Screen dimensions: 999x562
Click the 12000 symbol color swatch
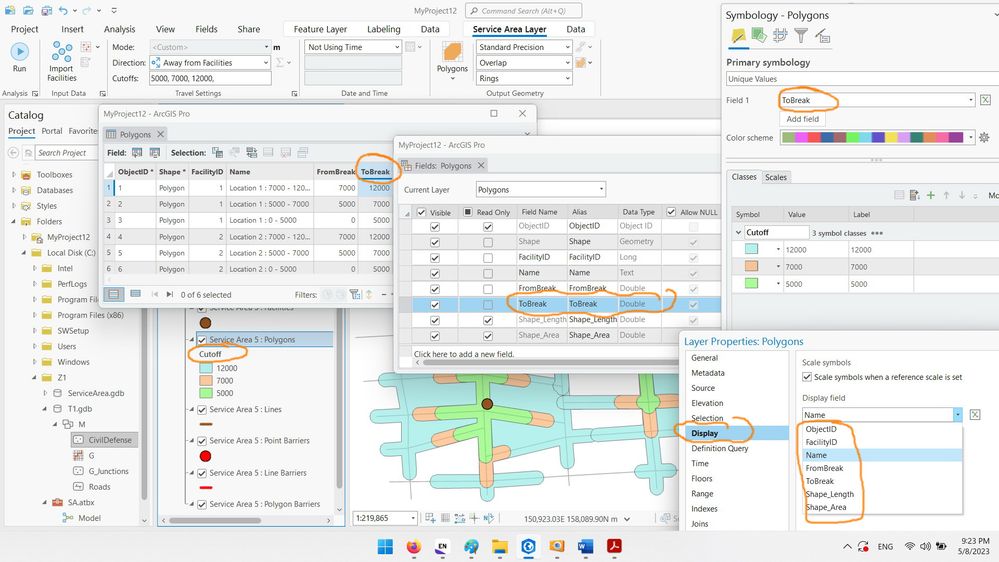[x=753, y=249]
